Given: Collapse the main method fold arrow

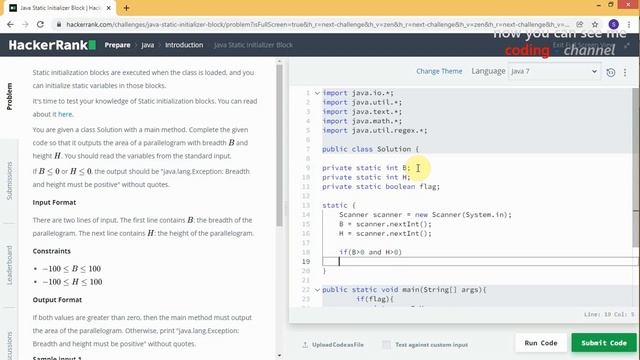Looking at the screenshot, I should pyautogui.click(x=317, y=290).
